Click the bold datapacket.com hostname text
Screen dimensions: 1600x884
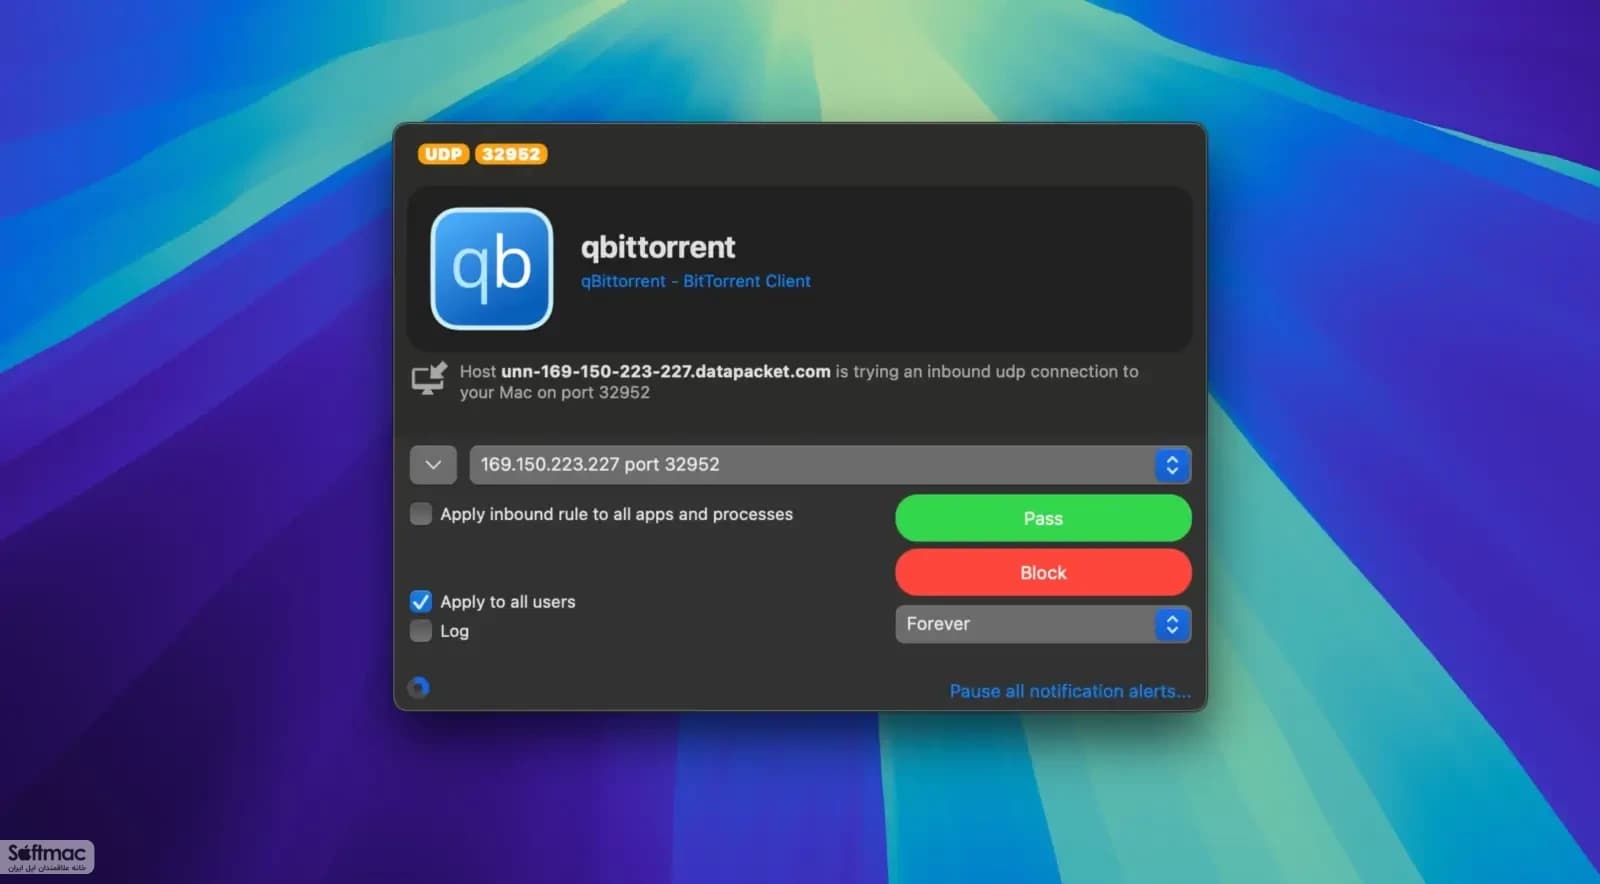[x=665, y=371]
